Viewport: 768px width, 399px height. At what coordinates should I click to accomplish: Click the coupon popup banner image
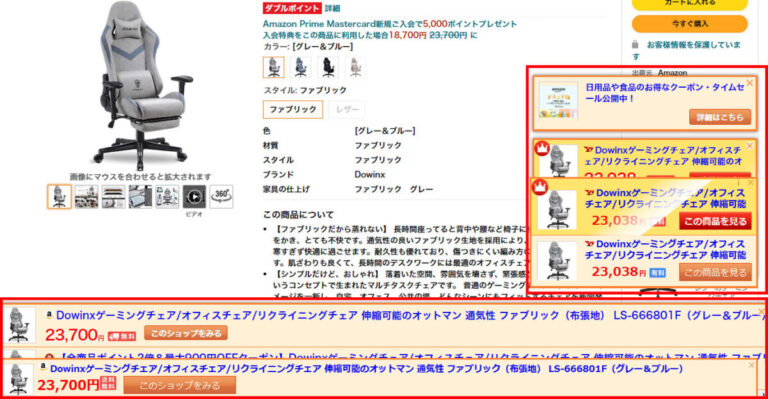click(x=558, y=101)
